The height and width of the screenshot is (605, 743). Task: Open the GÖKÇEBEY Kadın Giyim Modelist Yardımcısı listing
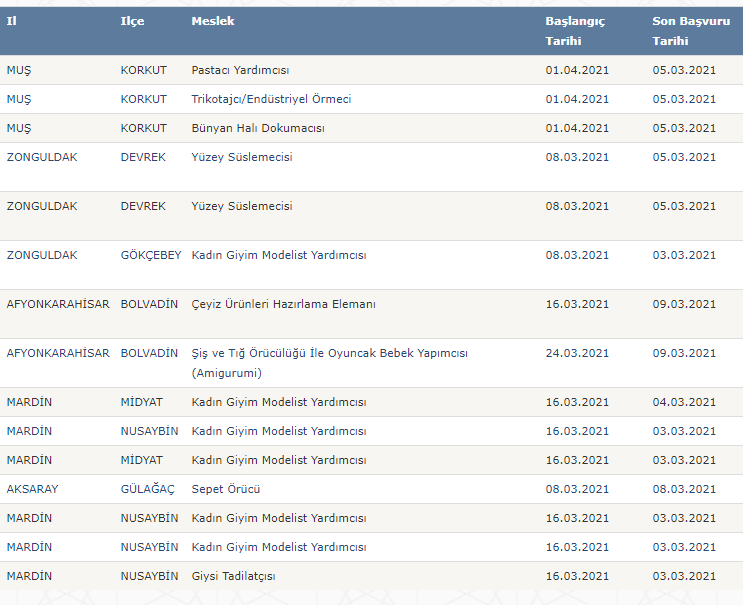pyautogui.click(x=279, y=255)
